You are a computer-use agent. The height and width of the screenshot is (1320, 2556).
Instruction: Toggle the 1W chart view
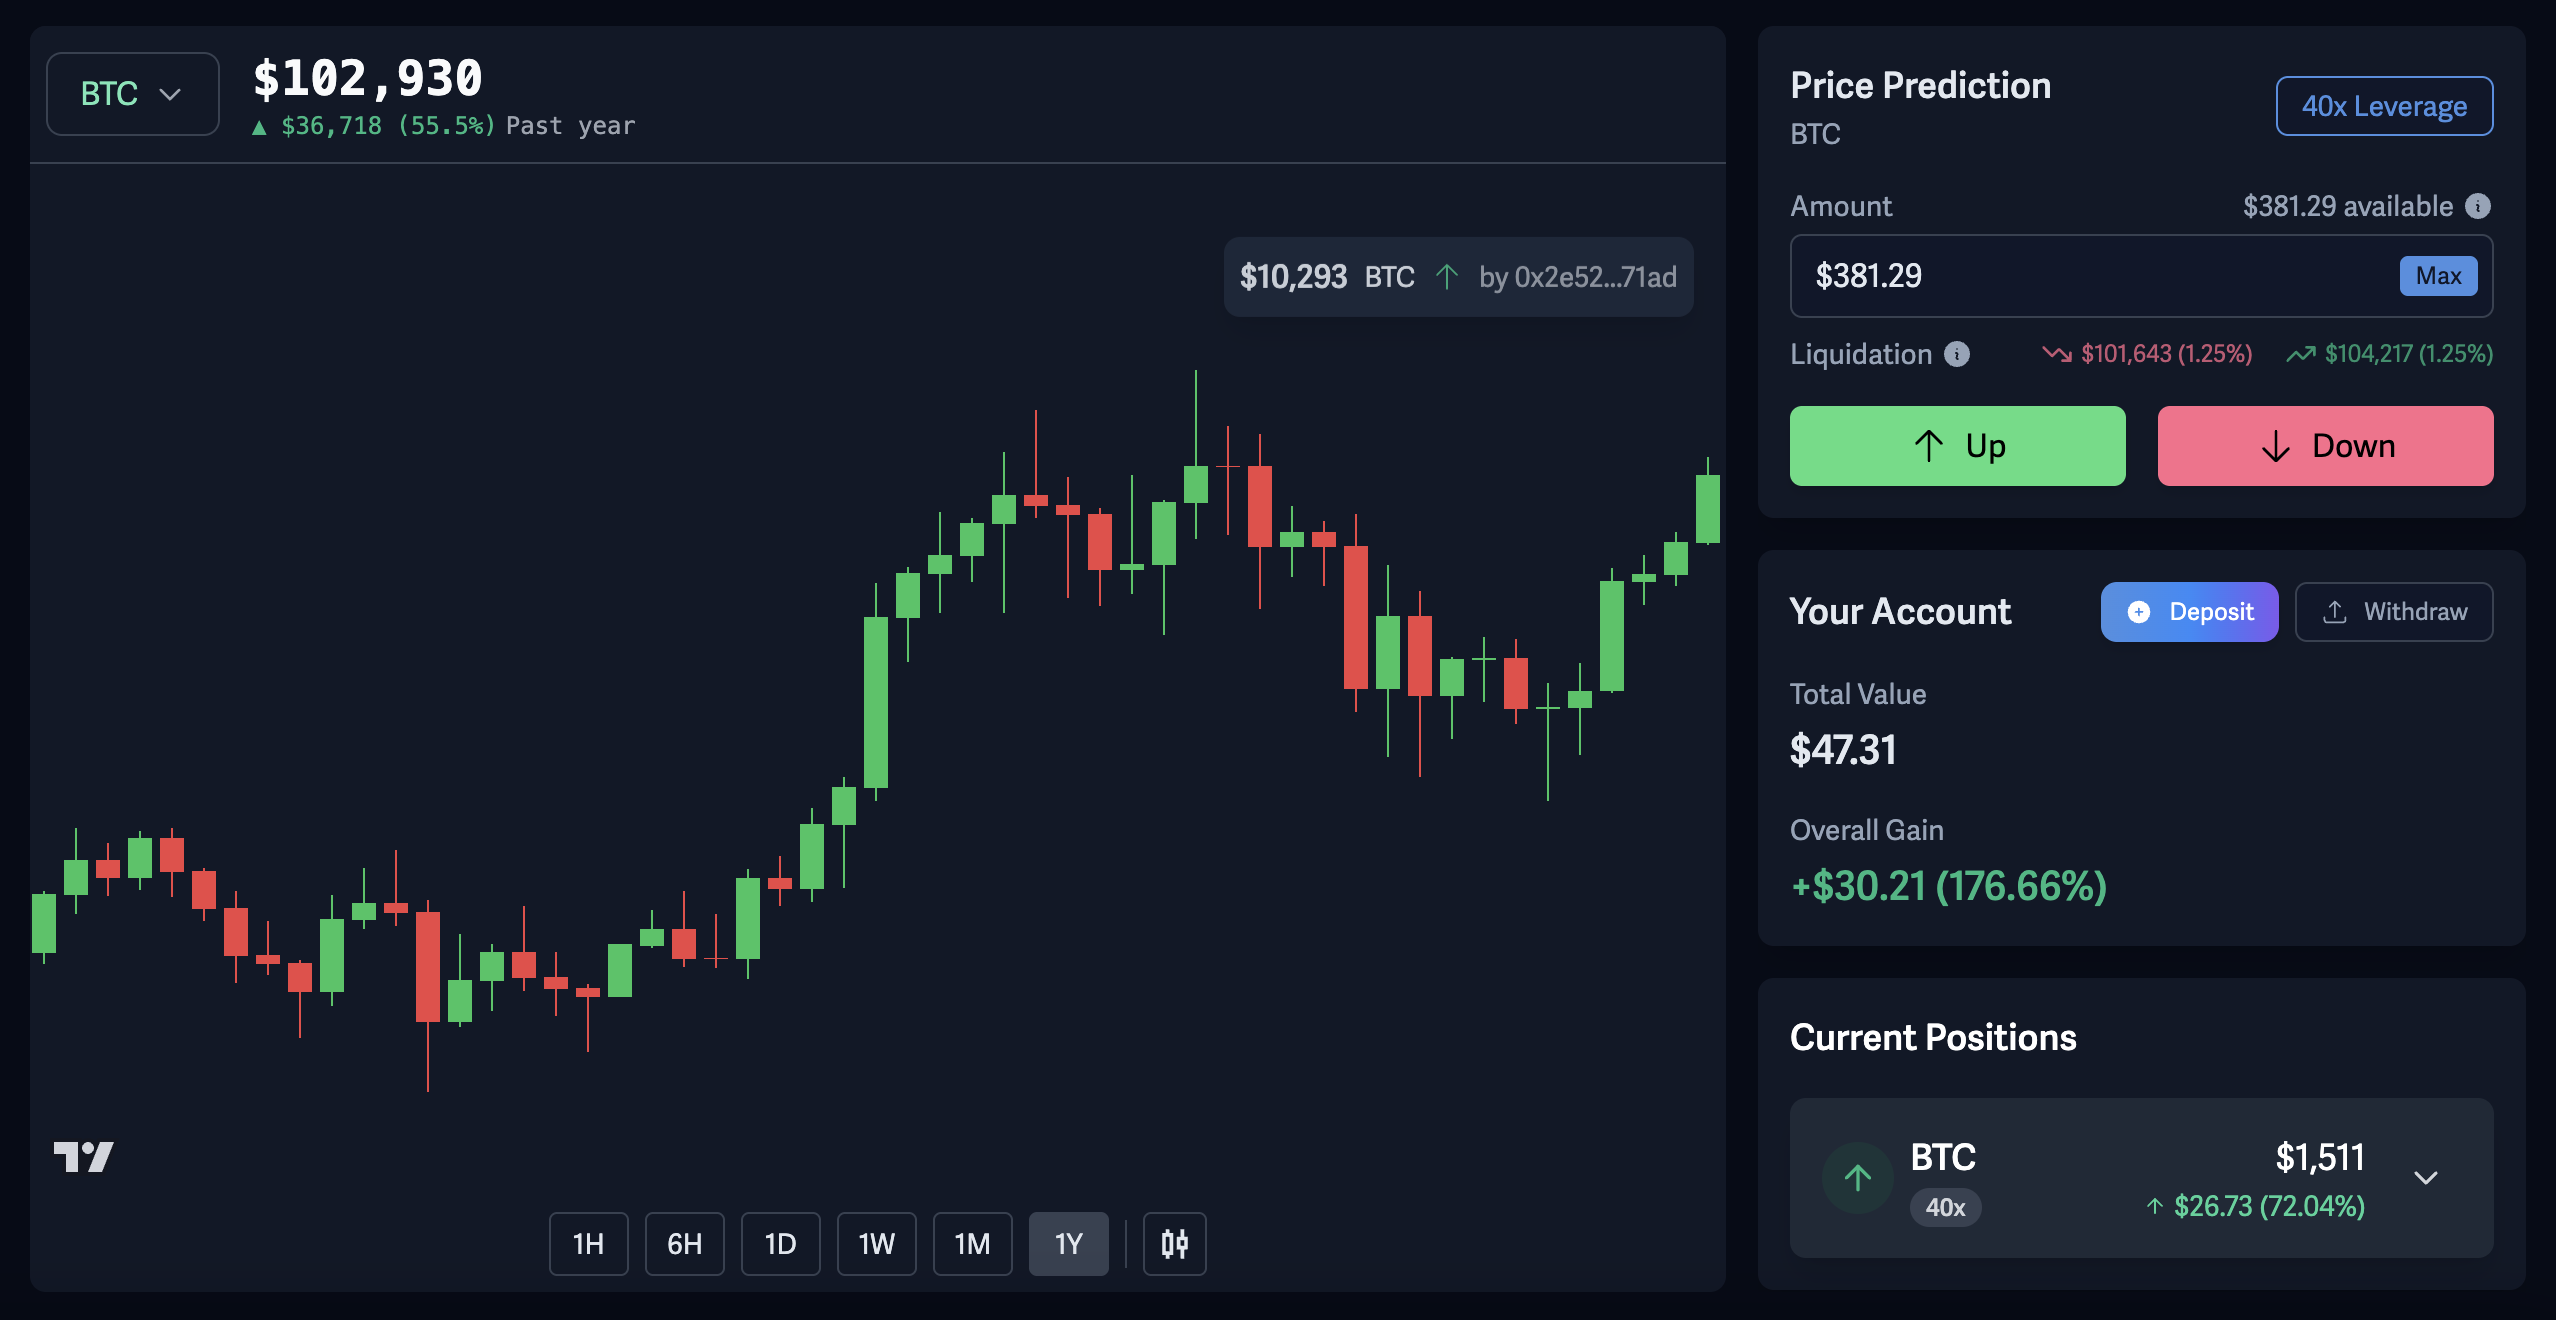click(x=876, y=1243)
